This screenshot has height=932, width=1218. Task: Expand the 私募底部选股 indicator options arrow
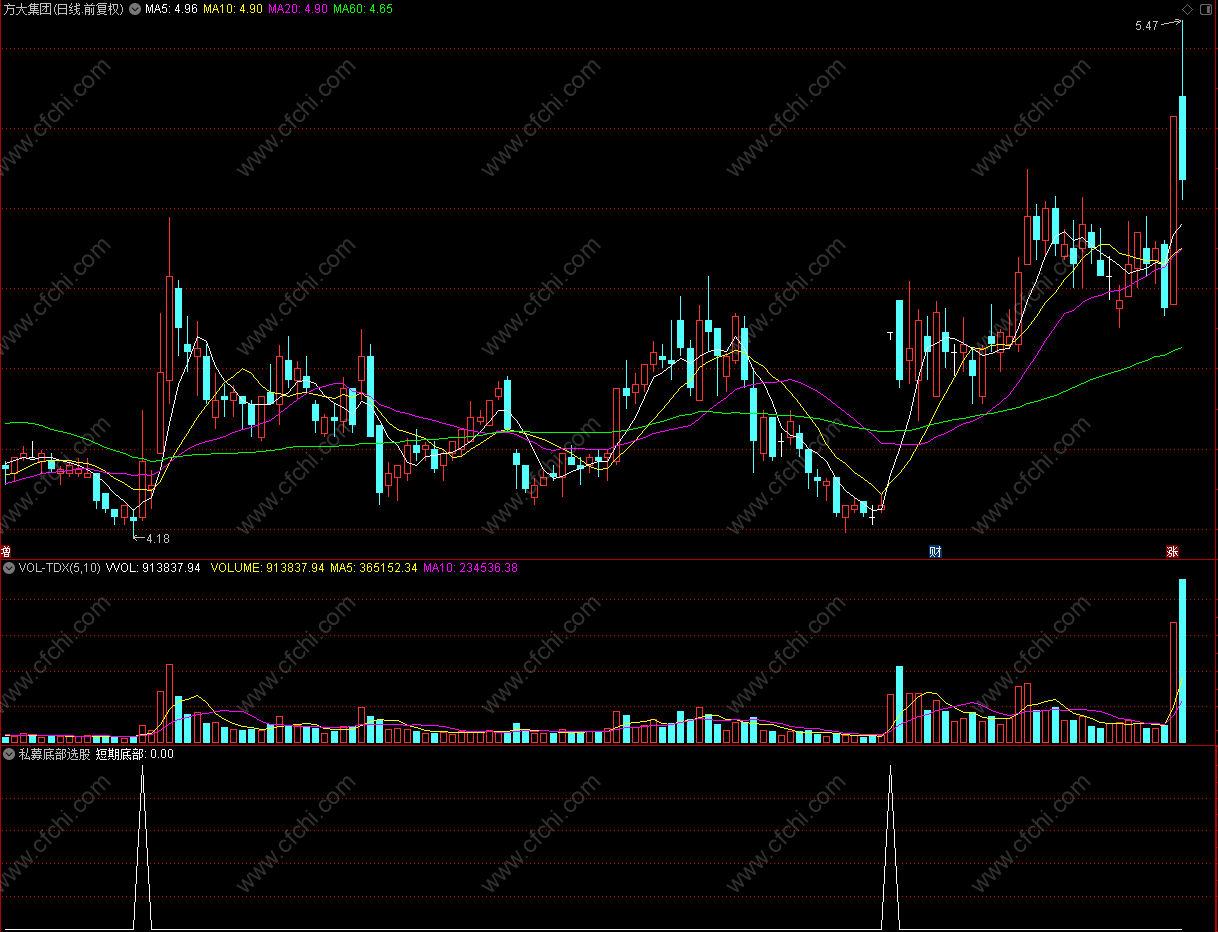(9, 754)
